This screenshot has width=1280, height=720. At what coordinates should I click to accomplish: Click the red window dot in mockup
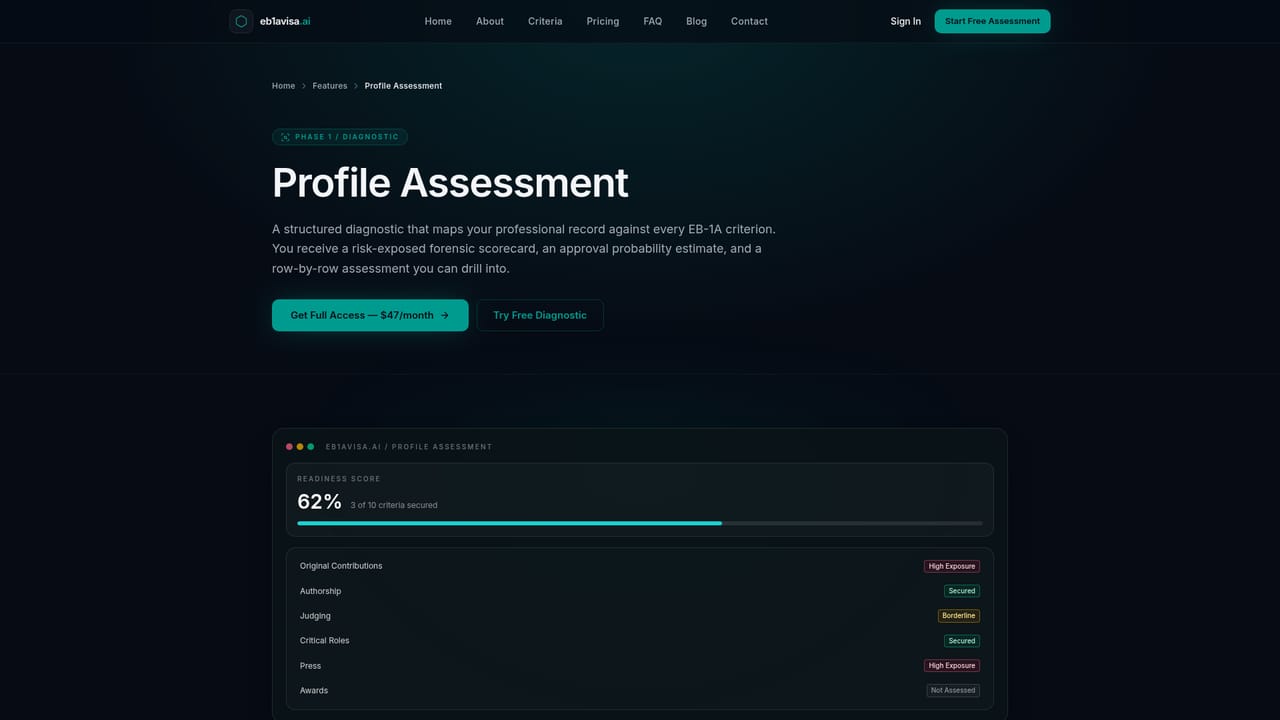tap(289, 447)
